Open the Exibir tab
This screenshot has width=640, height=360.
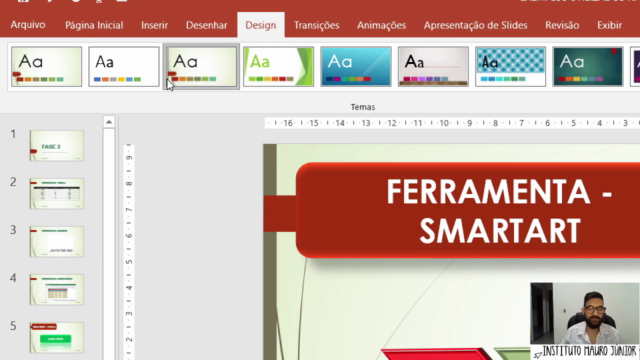point(609,25)
